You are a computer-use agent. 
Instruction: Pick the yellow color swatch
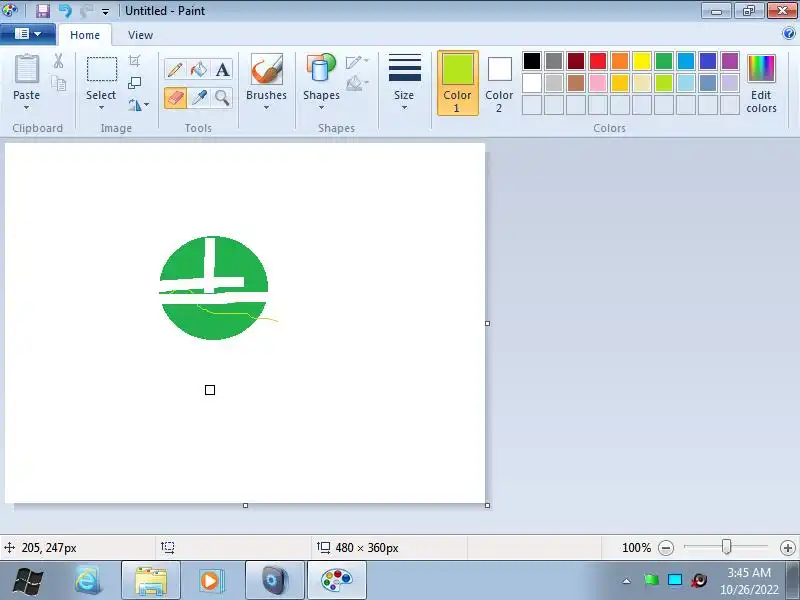[642, 61]
